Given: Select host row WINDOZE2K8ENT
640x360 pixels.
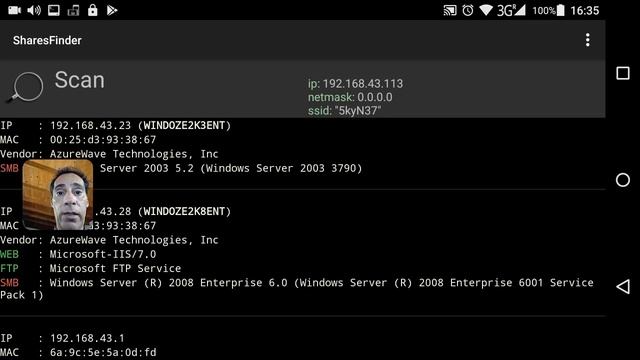Looking at the screenshot, I should point(116,211).
